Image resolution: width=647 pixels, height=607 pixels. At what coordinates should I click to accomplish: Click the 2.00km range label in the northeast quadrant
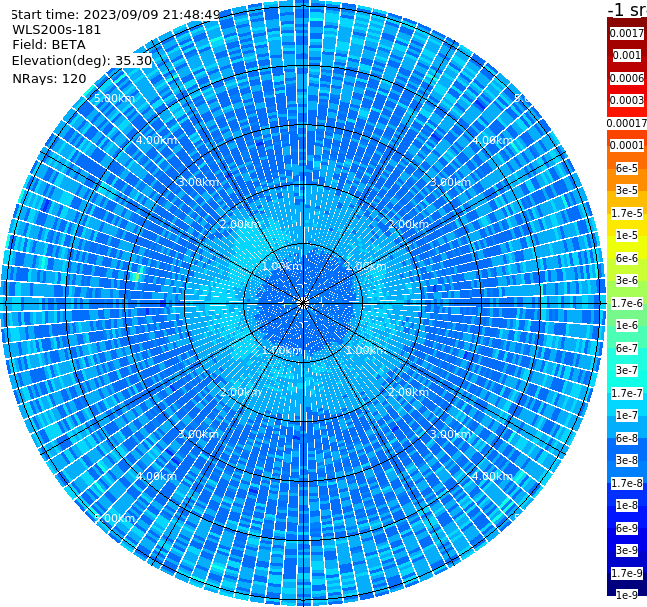point(409,224)
